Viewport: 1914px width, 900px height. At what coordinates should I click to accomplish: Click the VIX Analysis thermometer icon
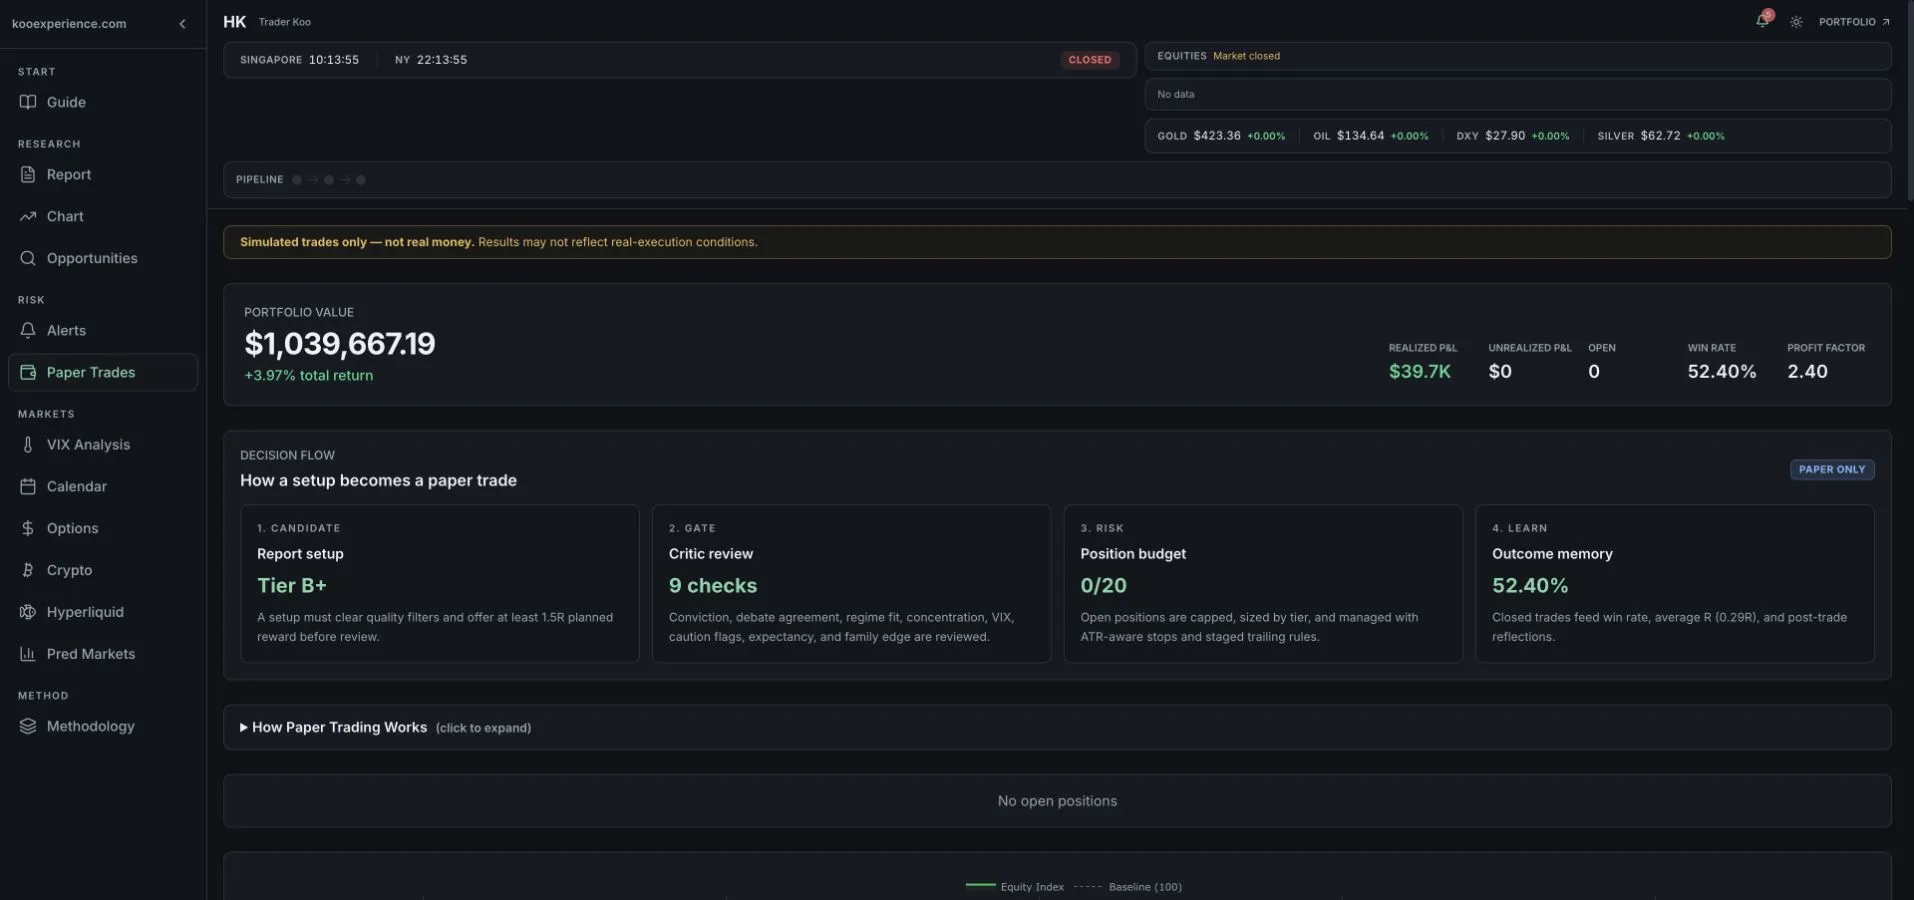28,444
